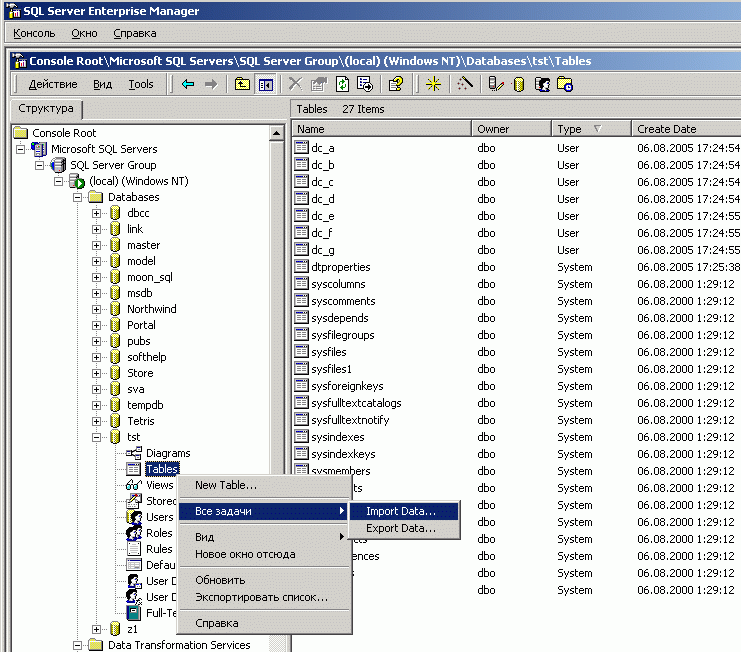
Task: Click the Run a Wizard wand icon
Action: [465, 85]
